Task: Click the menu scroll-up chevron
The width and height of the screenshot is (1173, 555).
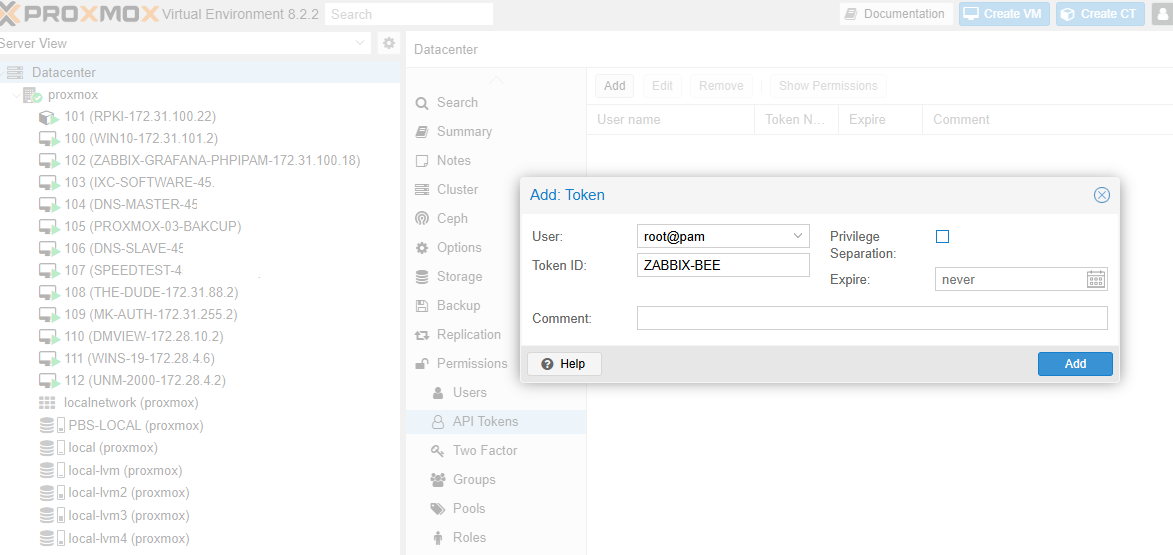Action: point(496,80)
